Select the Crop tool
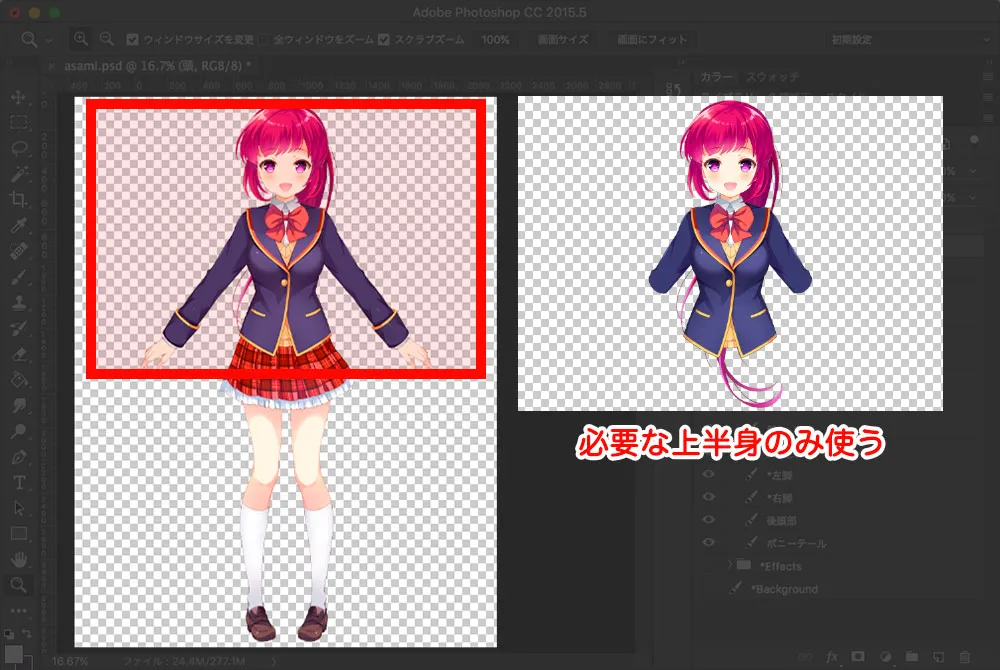 (x=18, y=200)
